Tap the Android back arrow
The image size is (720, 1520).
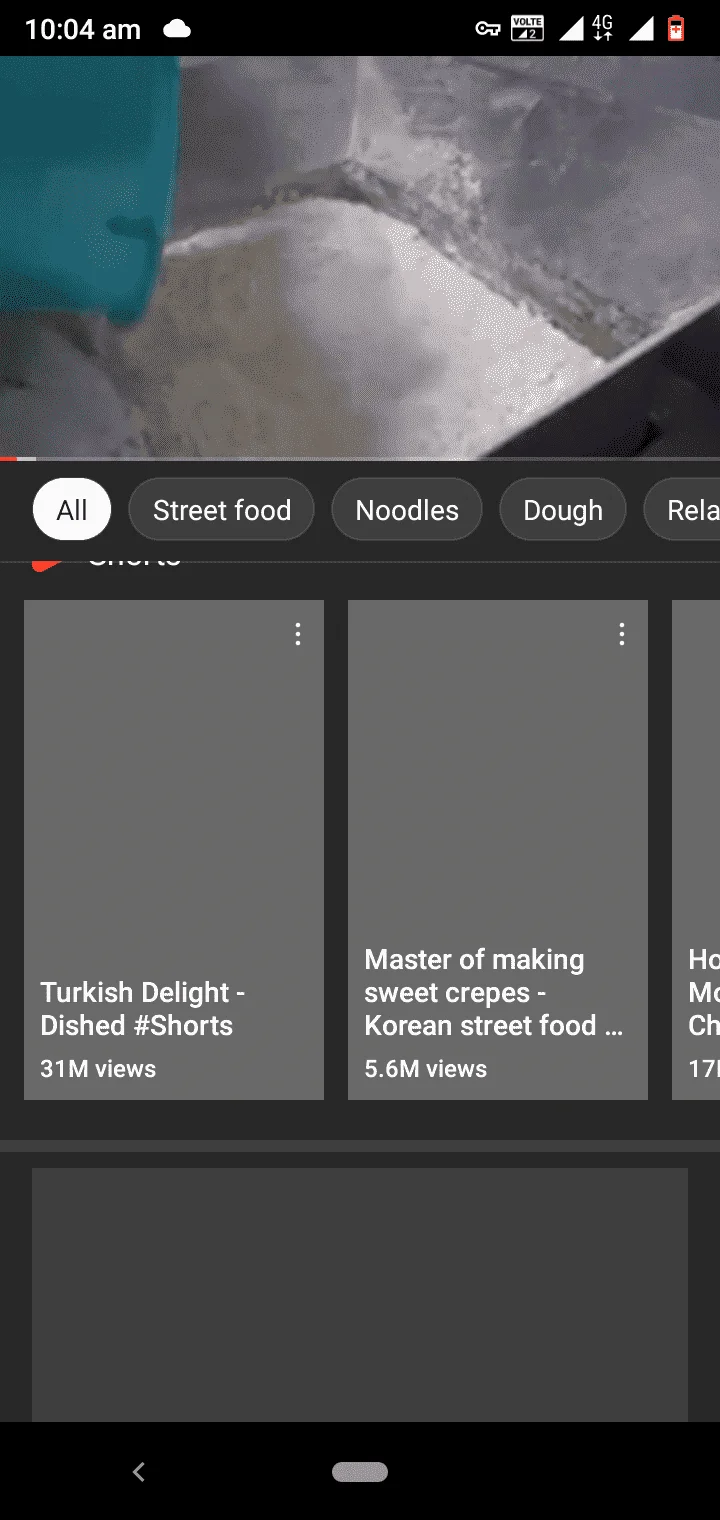(x=139, y=1471)
